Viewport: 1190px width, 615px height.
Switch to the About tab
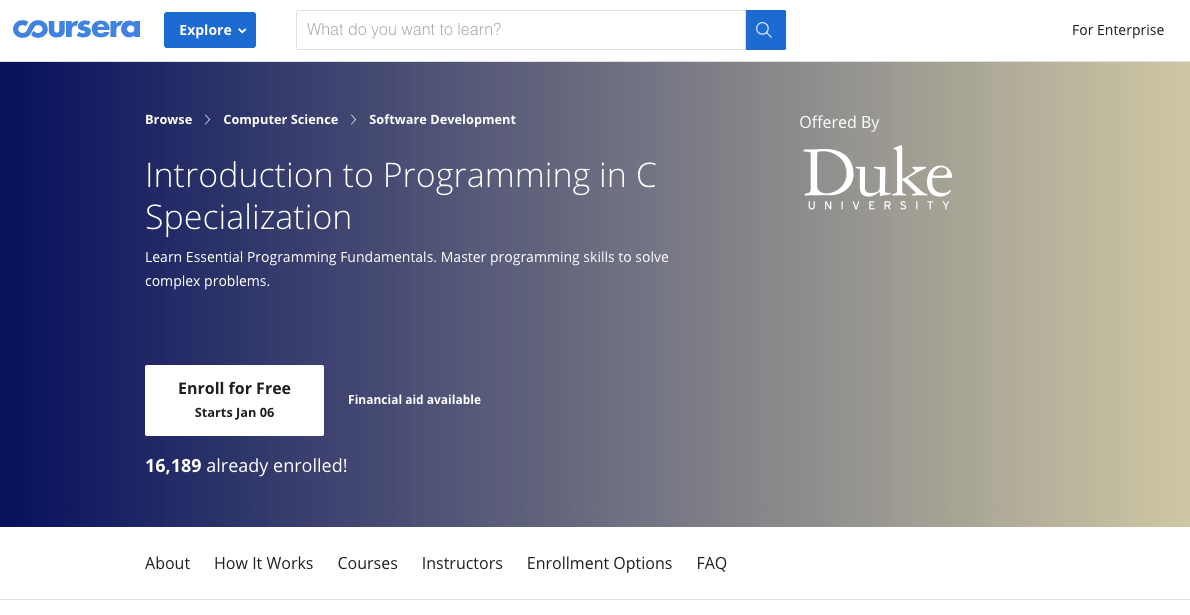[x=167, y=563]
